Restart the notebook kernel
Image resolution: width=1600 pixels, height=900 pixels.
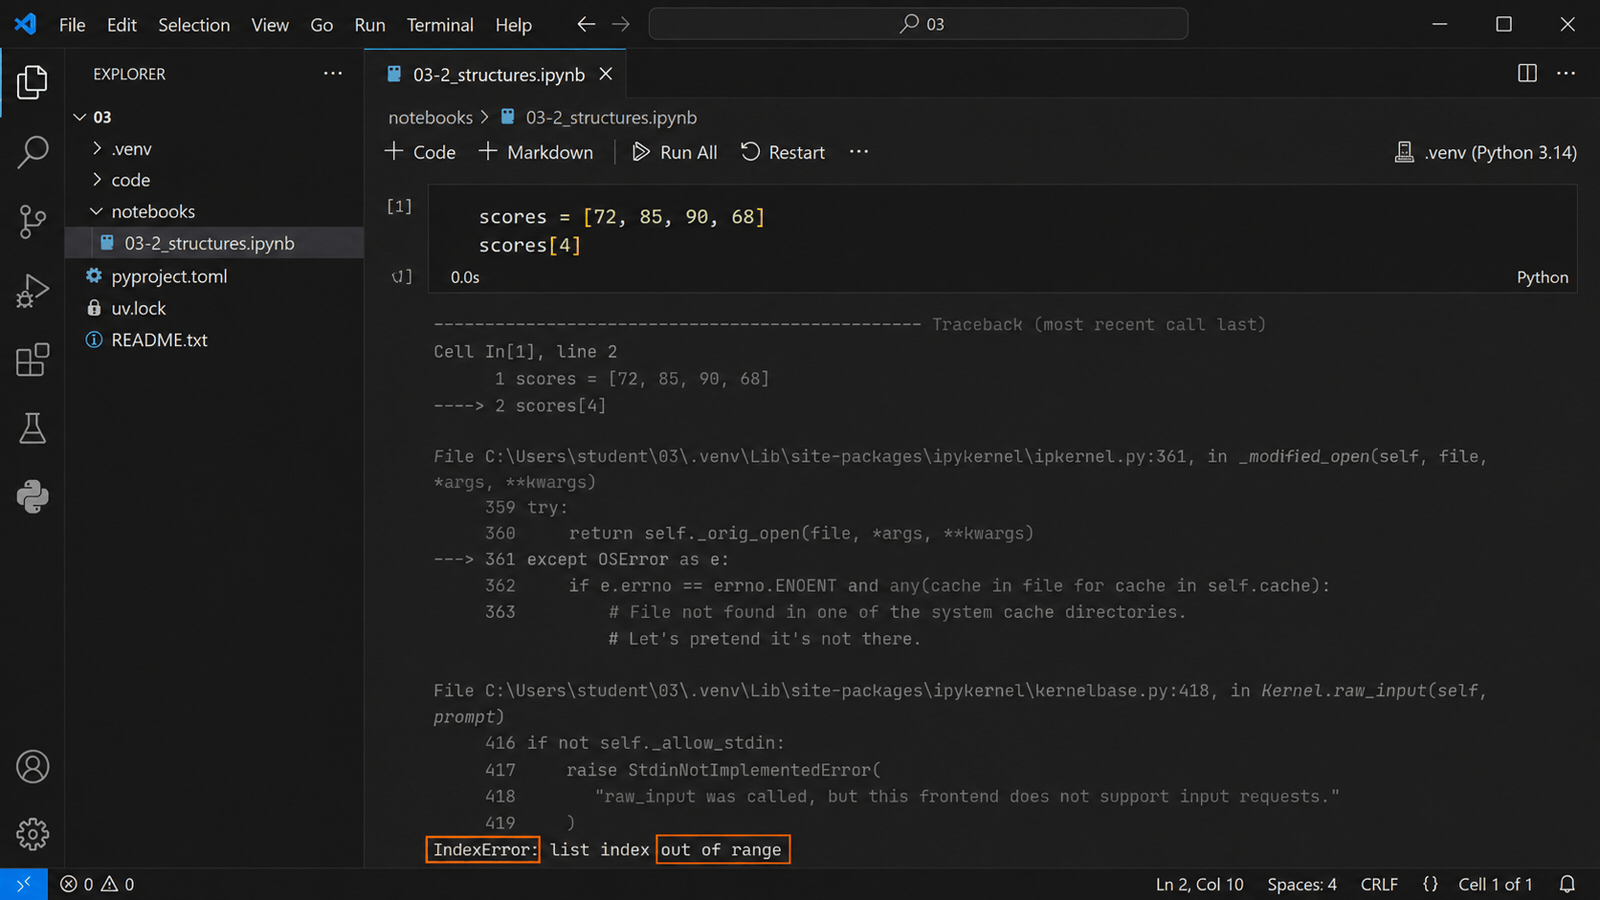click(783, 152)
